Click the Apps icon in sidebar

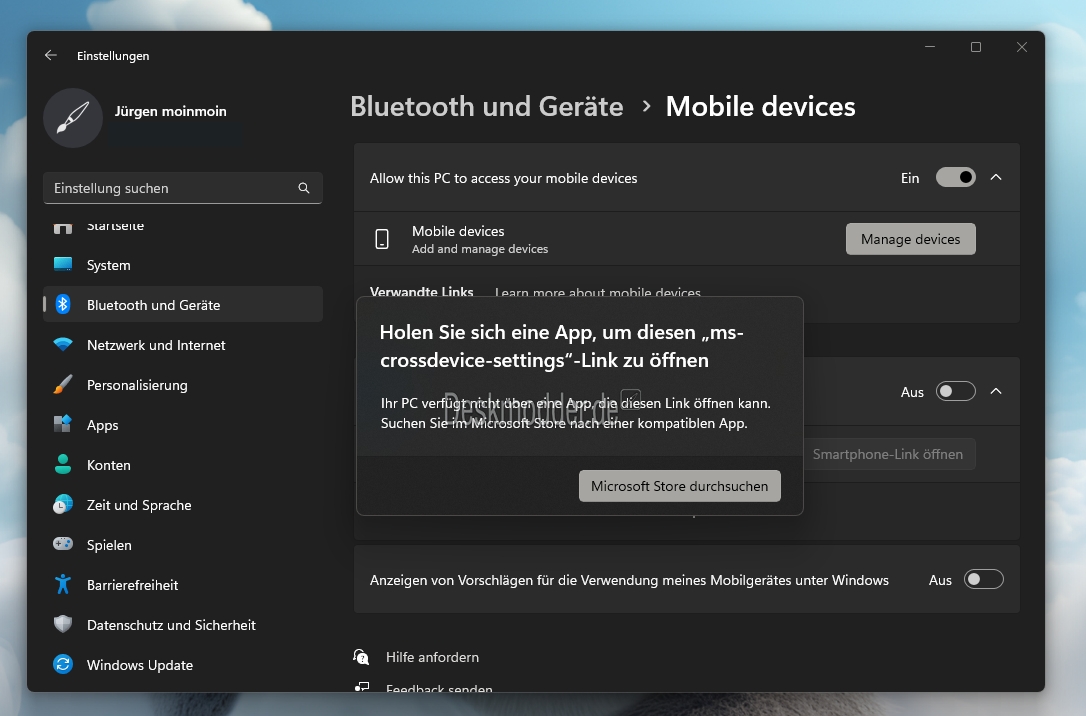(x=63, y=424)
